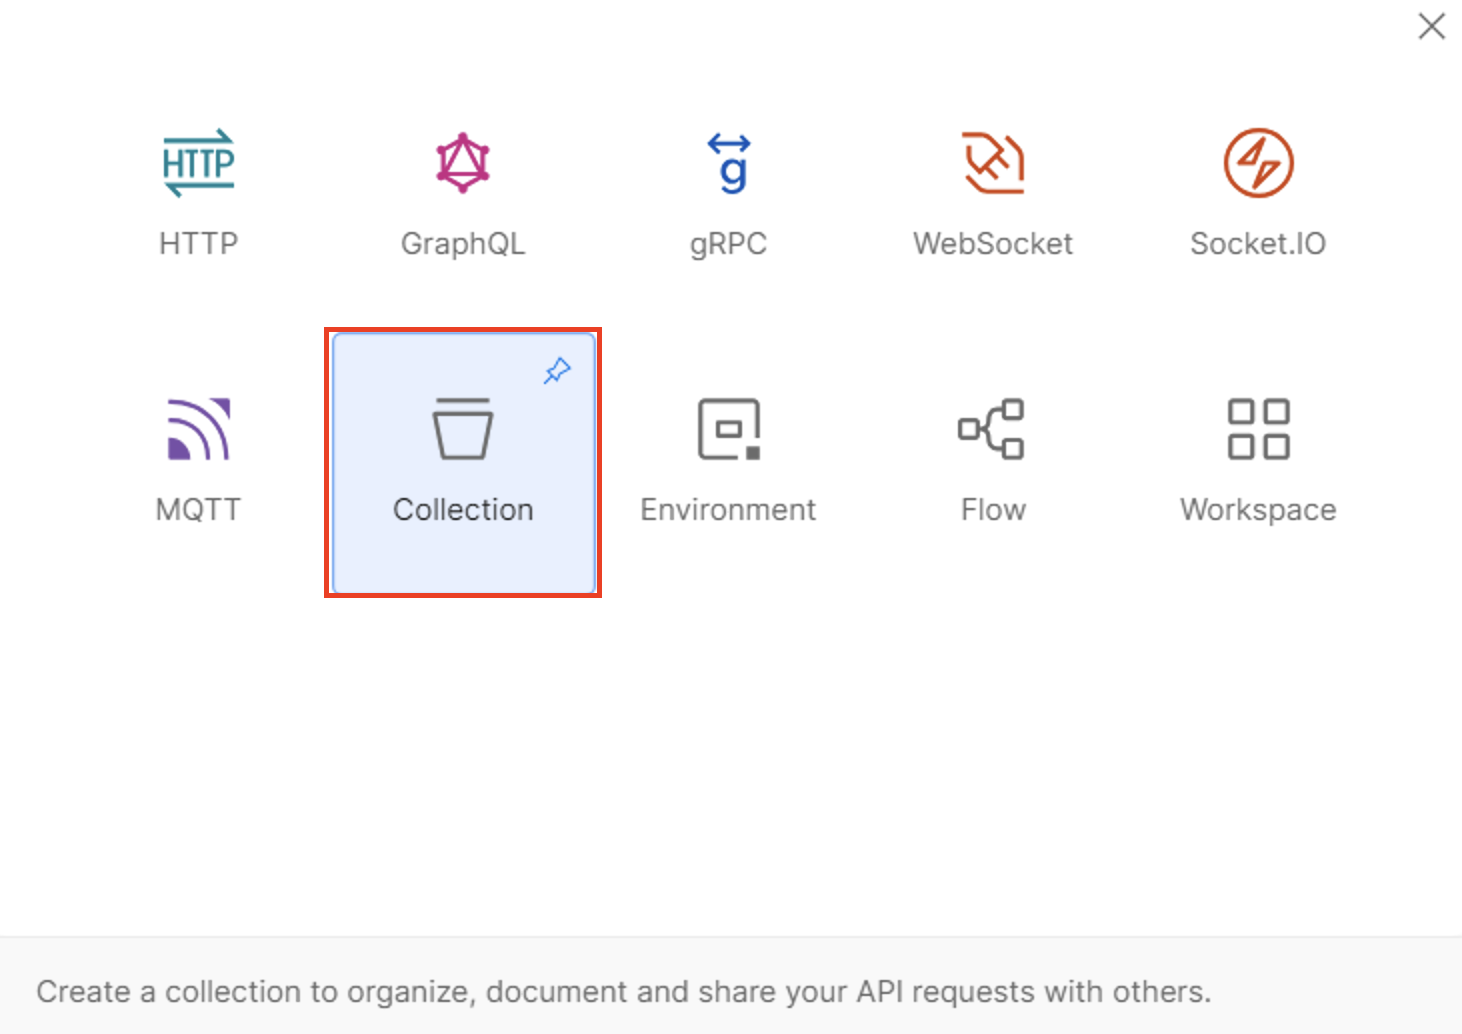
Task: Click the HTTP request icon
Action: pos(198,163)
